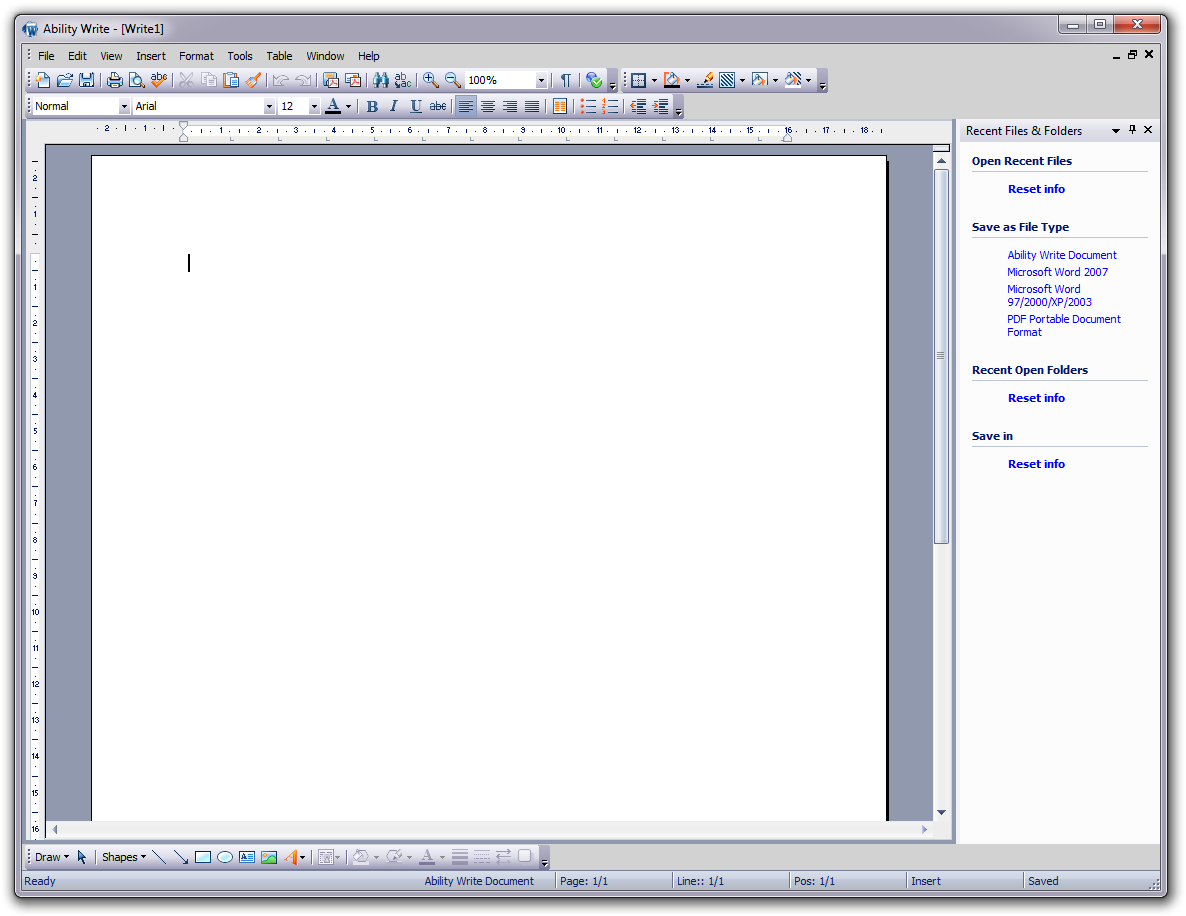Toggle italic formatting

pyautogui.click(x=394, y=106)
